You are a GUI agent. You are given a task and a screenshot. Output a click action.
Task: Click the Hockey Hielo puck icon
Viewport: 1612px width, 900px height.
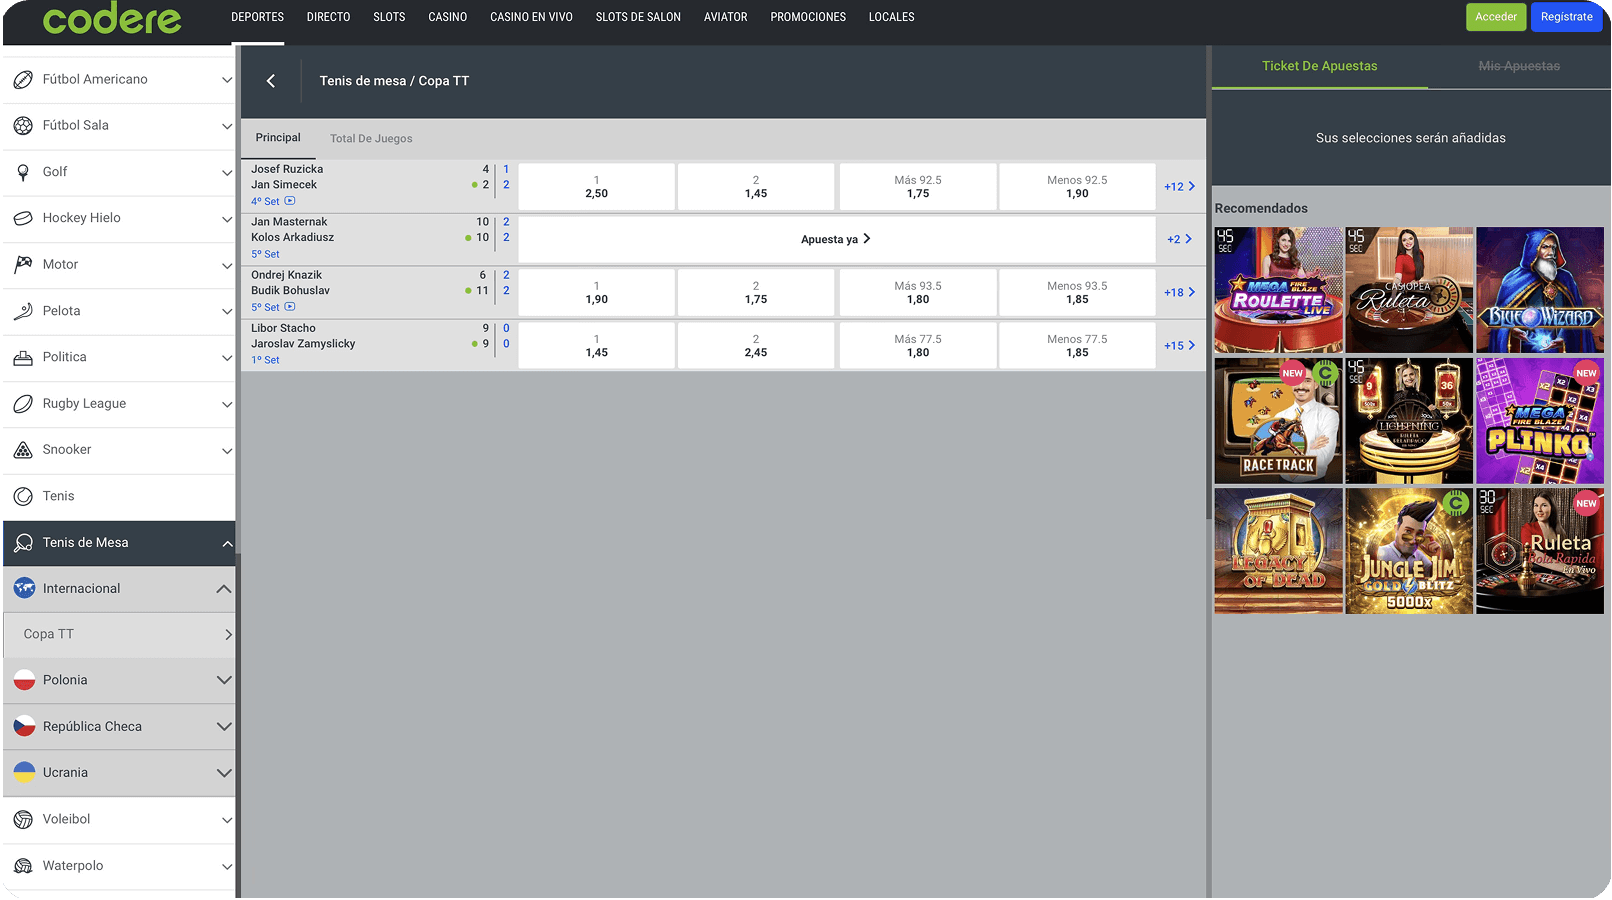click(x=23, y=218)
